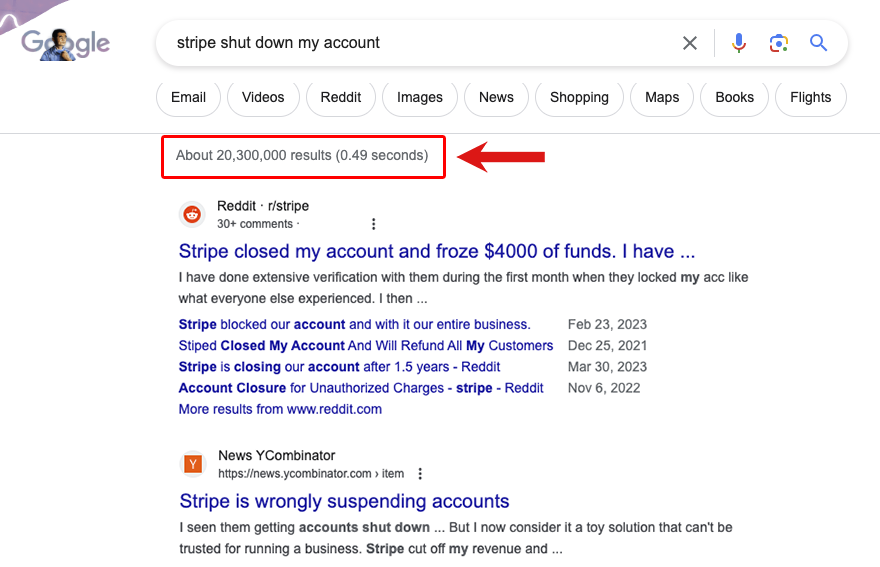Start voice search with microphone icon
This screenshot has width=880, height=567.
pyautogui.click(x=739, y=43)
